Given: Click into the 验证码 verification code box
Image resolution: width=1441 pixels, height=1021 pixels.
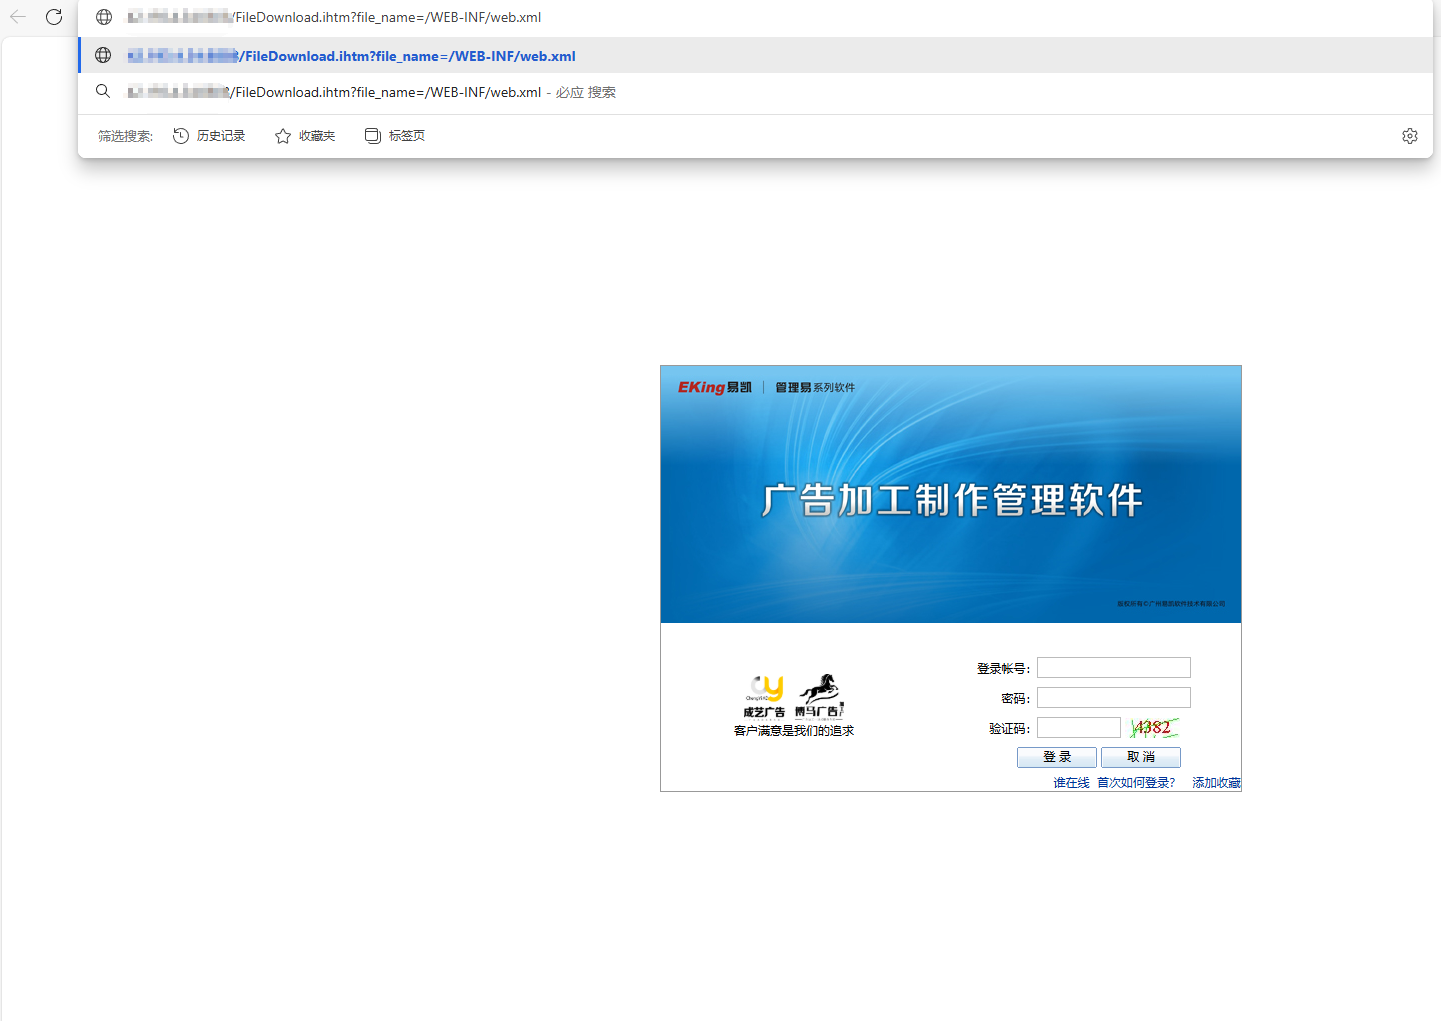Looking at the screenshot, I should [x=1078, y=728].
